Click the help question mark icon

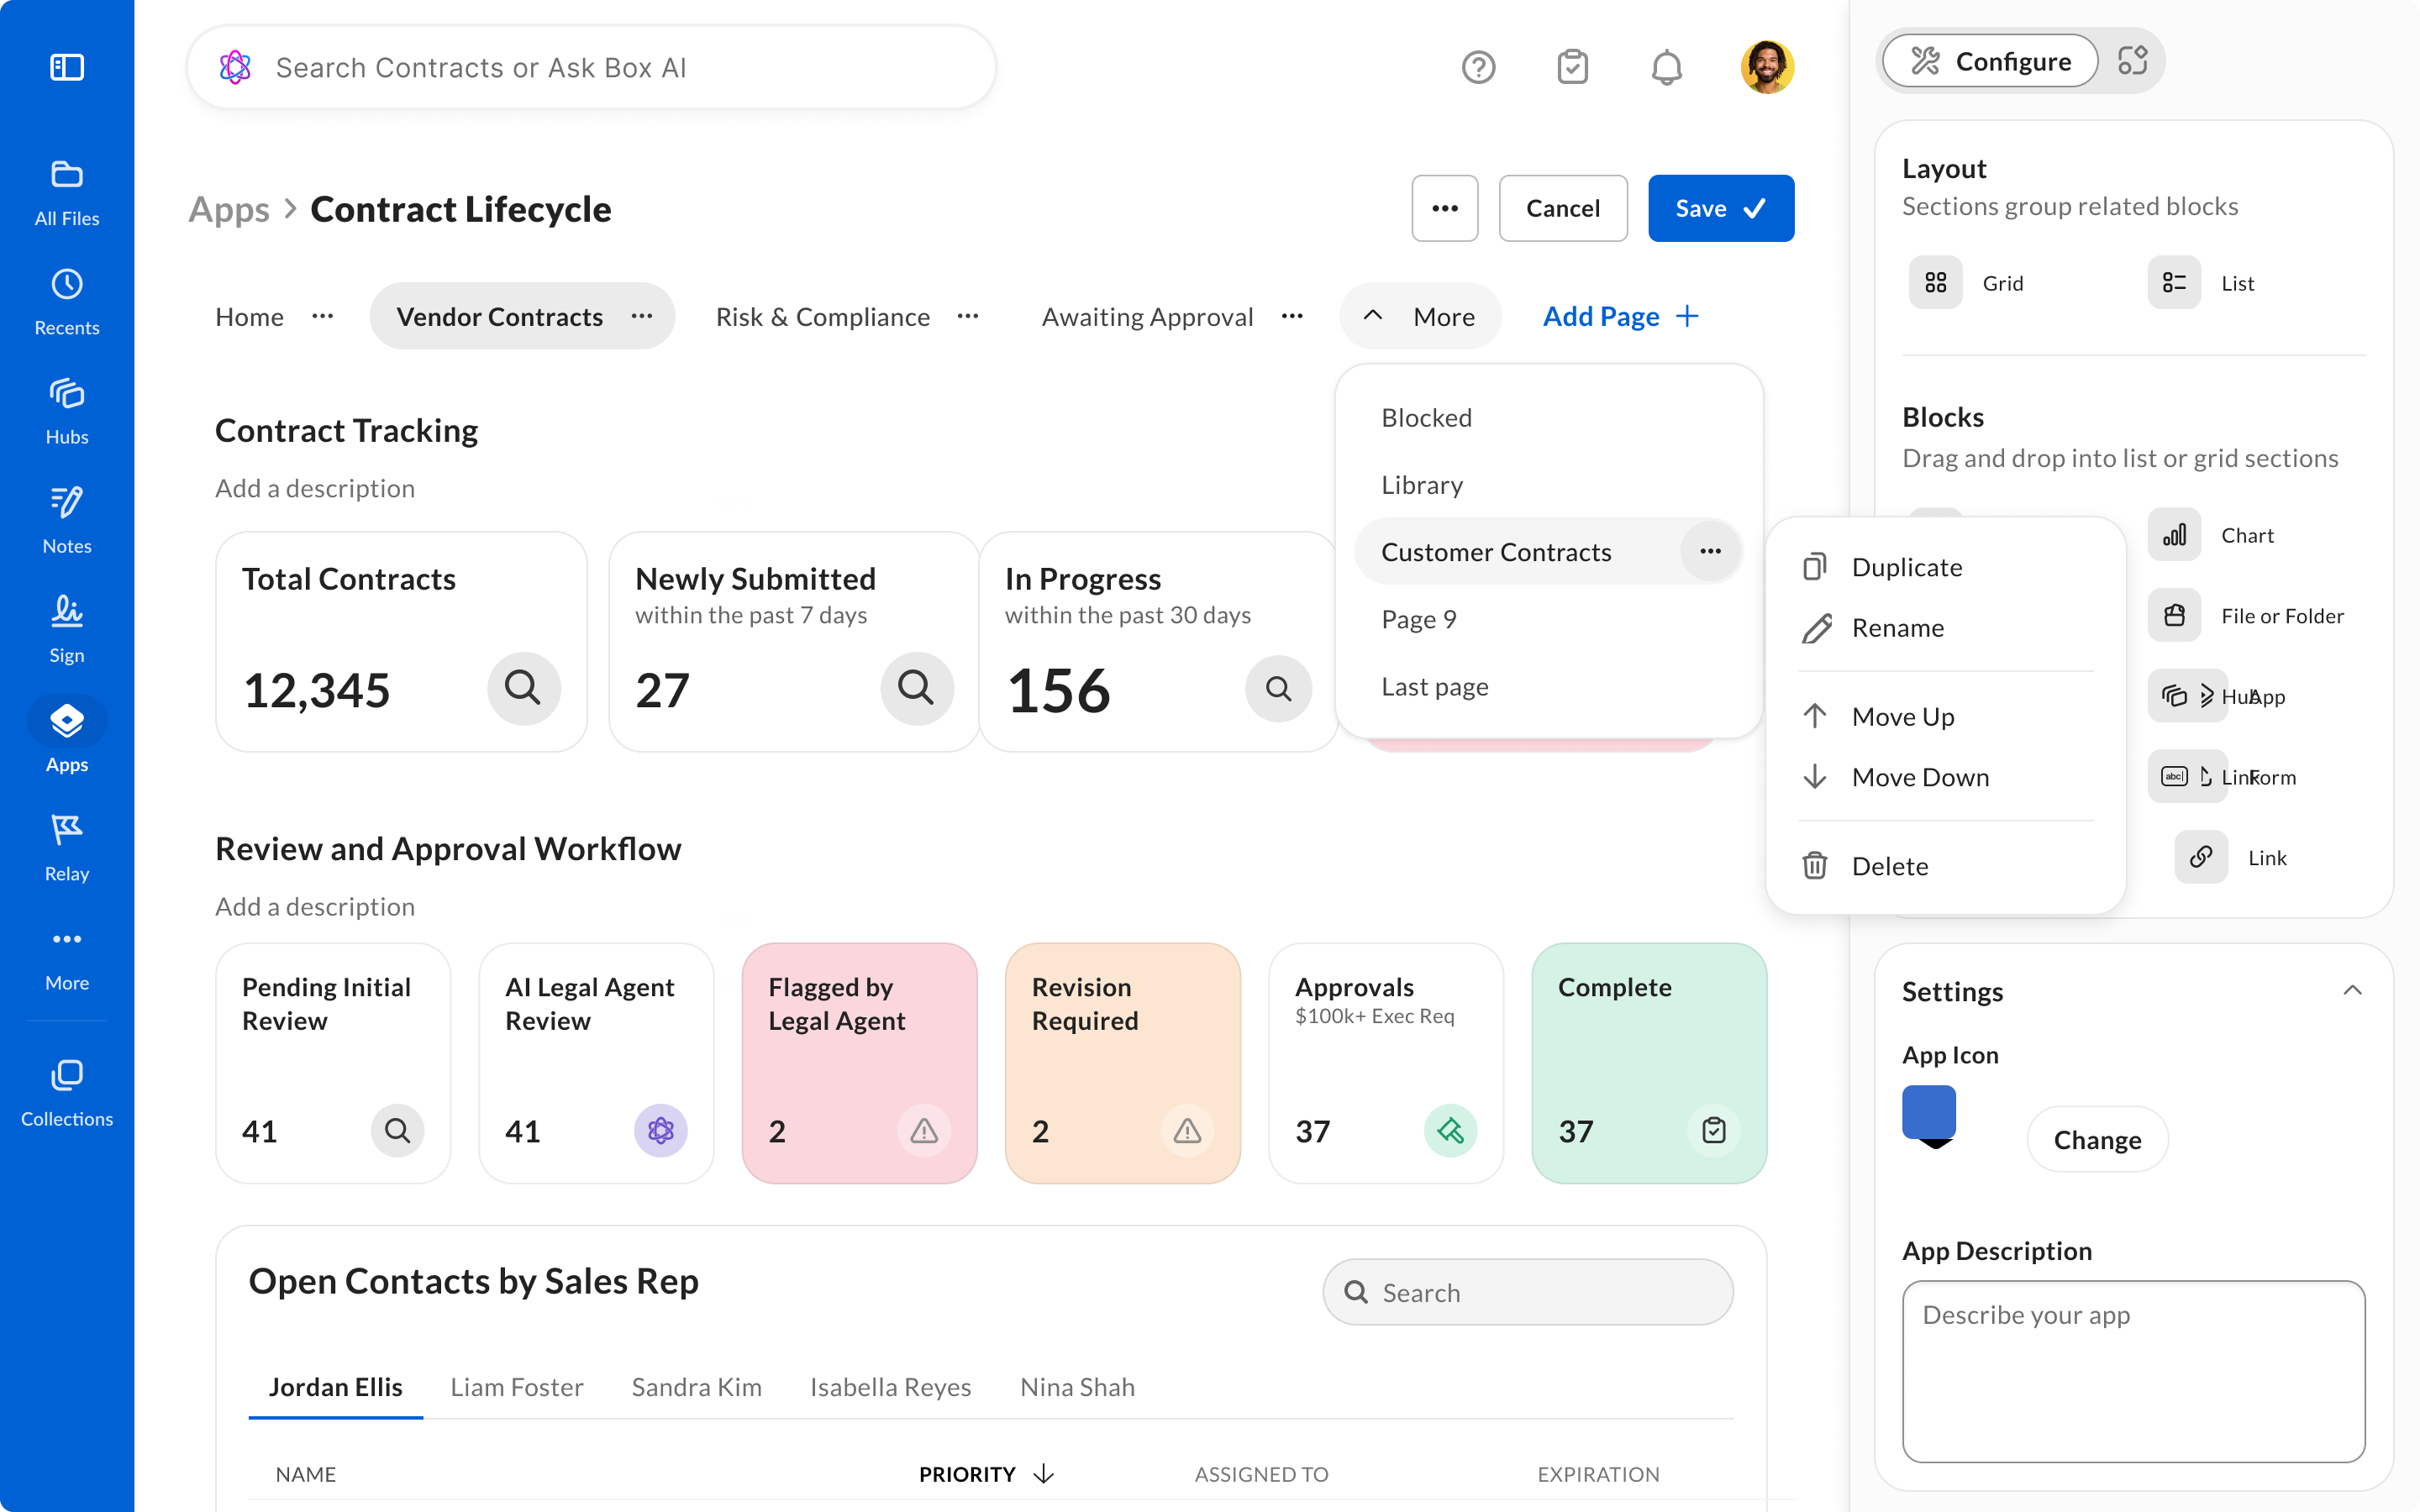(x=1478, y=67)
